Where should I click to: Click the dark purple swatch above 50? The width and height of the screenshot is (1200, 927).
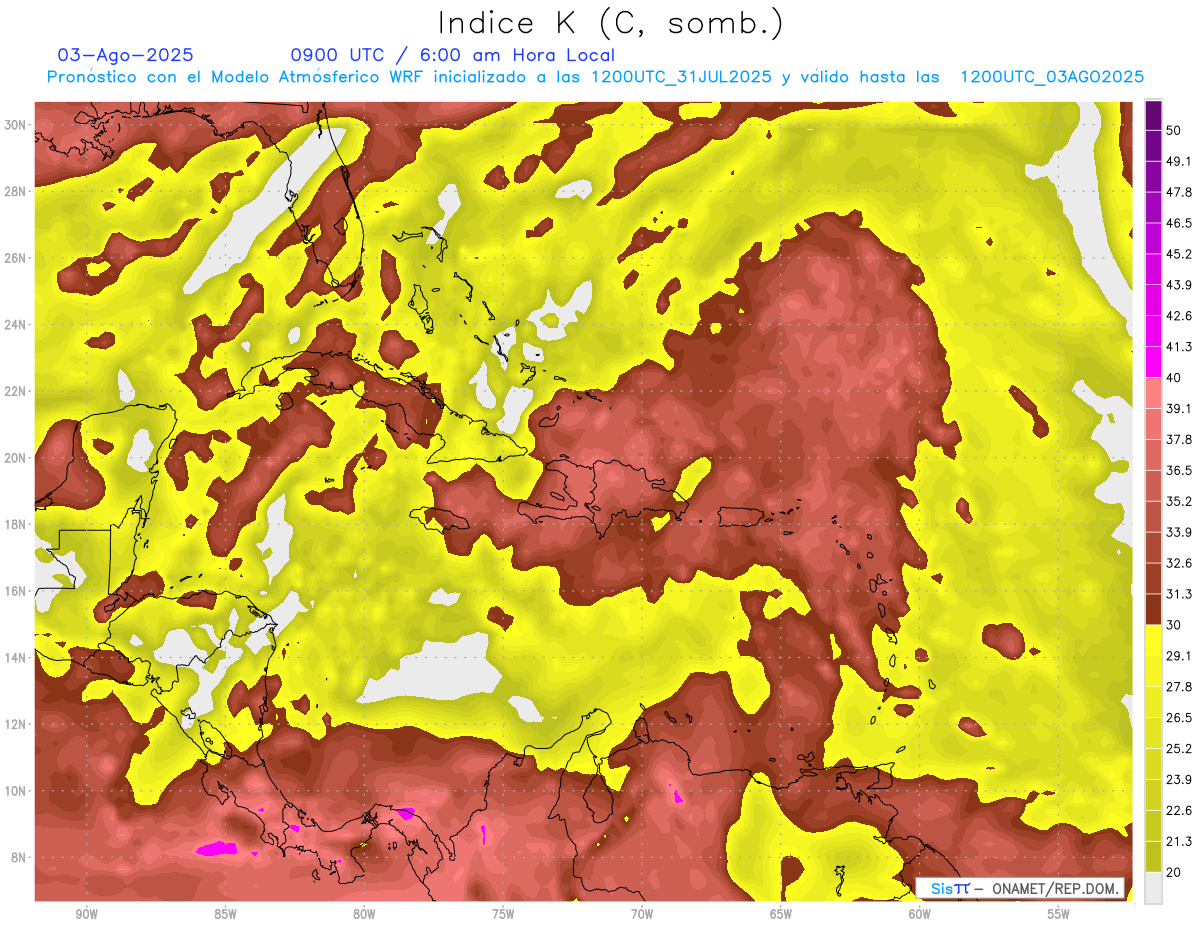(1153, 116)
